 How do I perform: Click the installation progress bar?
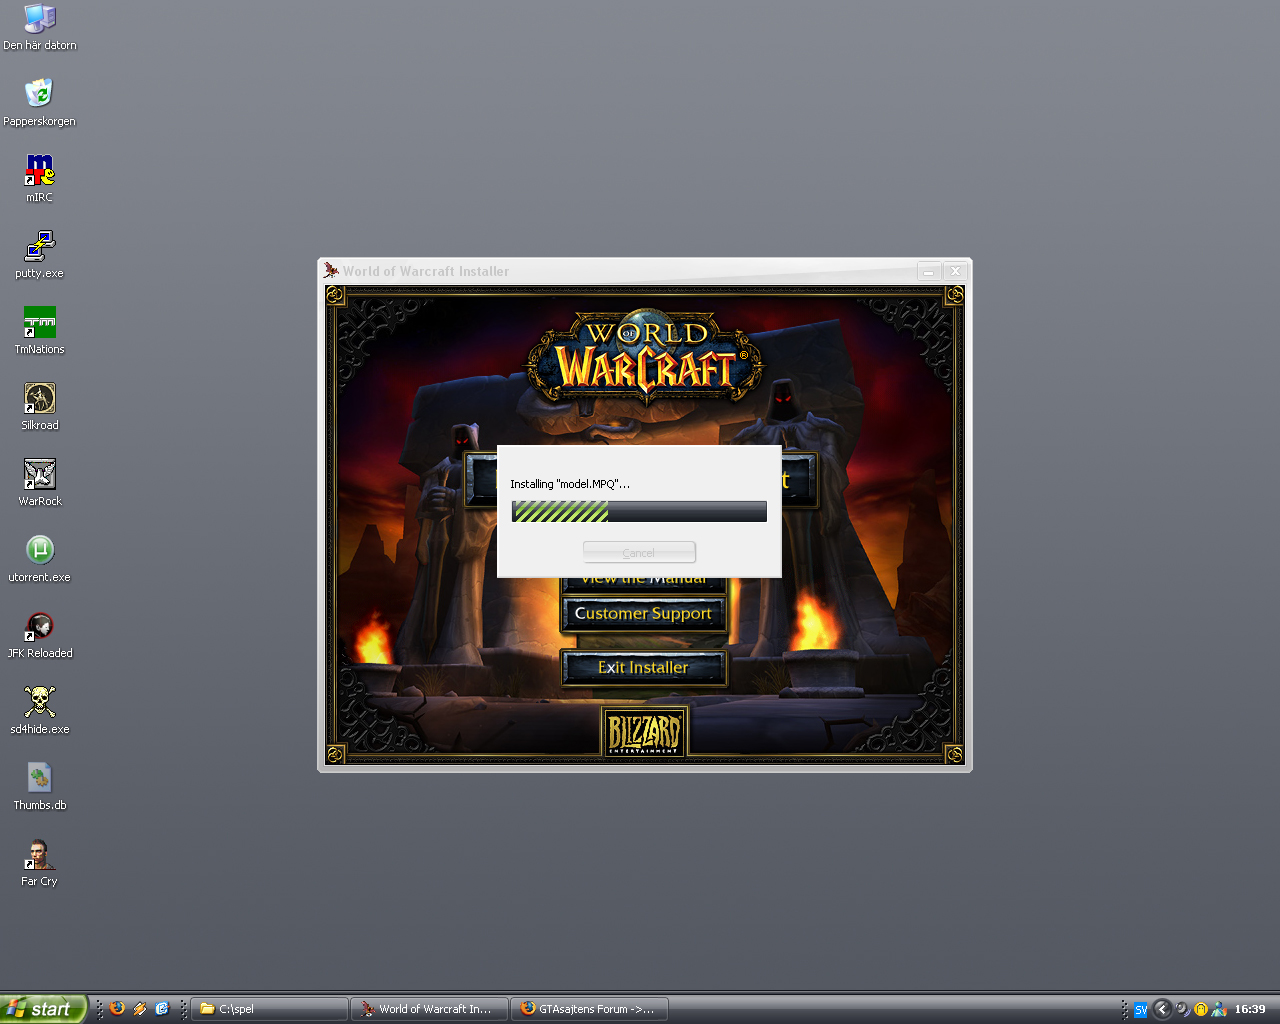tap(639, 511)
